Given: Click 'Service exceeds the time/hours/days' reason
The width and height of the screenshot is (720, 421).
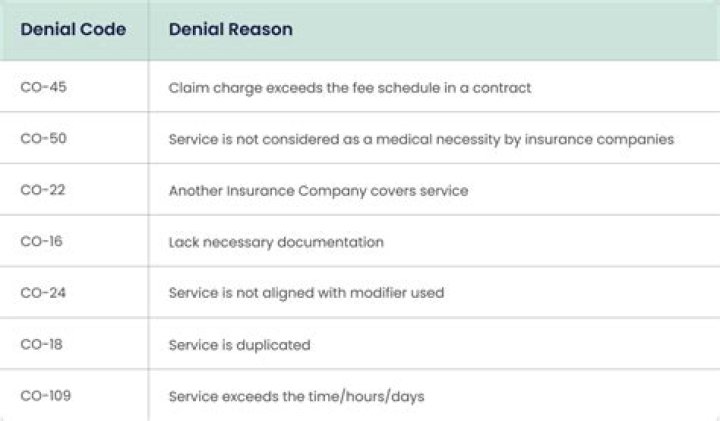Looking at the screenshot, I should click(x=297, y=396).
